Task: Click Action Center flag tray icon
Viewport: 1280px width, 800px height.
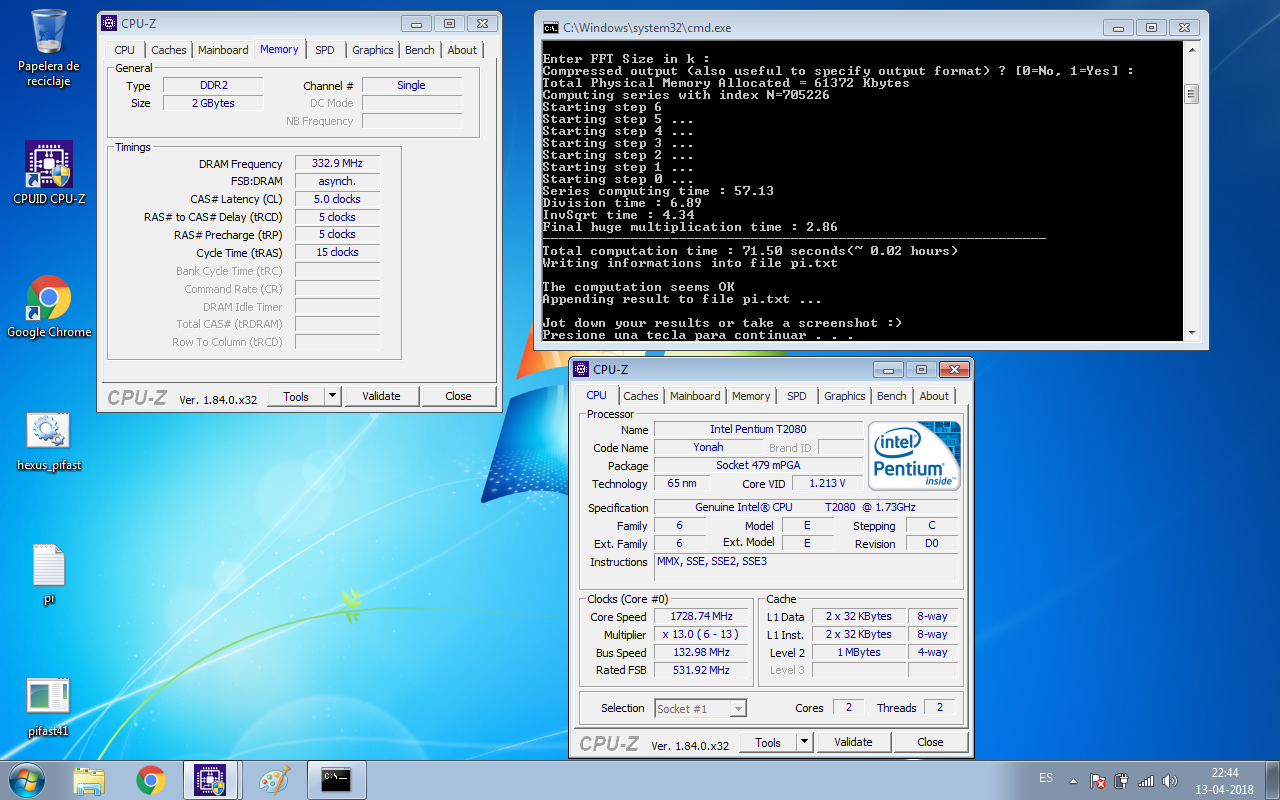Action: pos(1098,780)
